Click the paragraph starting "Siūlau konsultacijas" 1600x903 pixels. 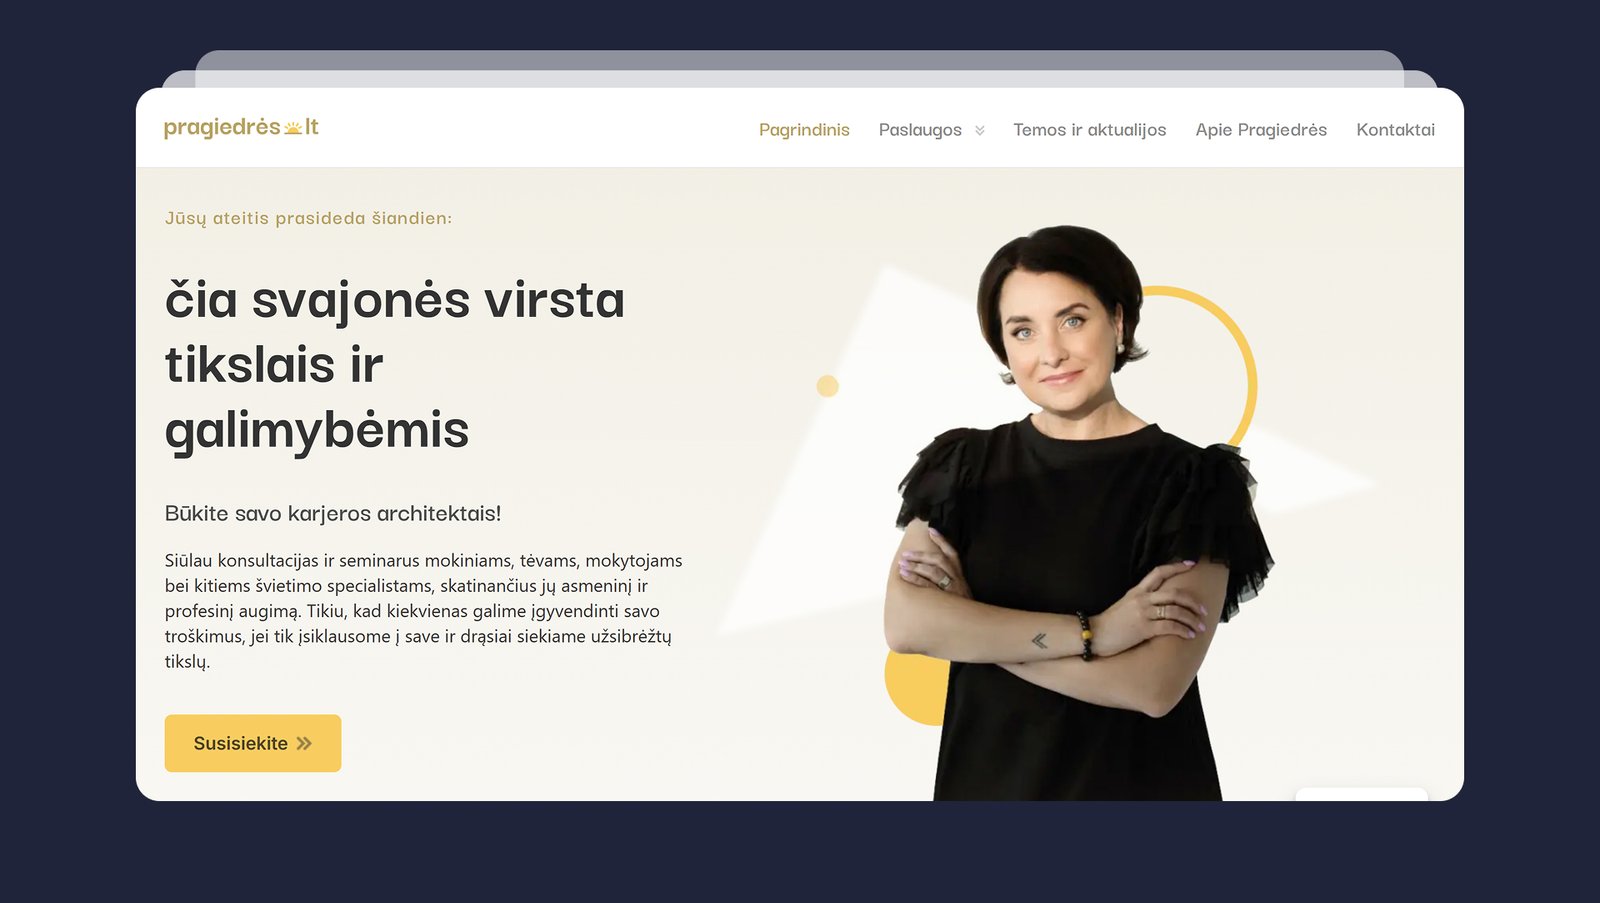click(x=424, y=611)
